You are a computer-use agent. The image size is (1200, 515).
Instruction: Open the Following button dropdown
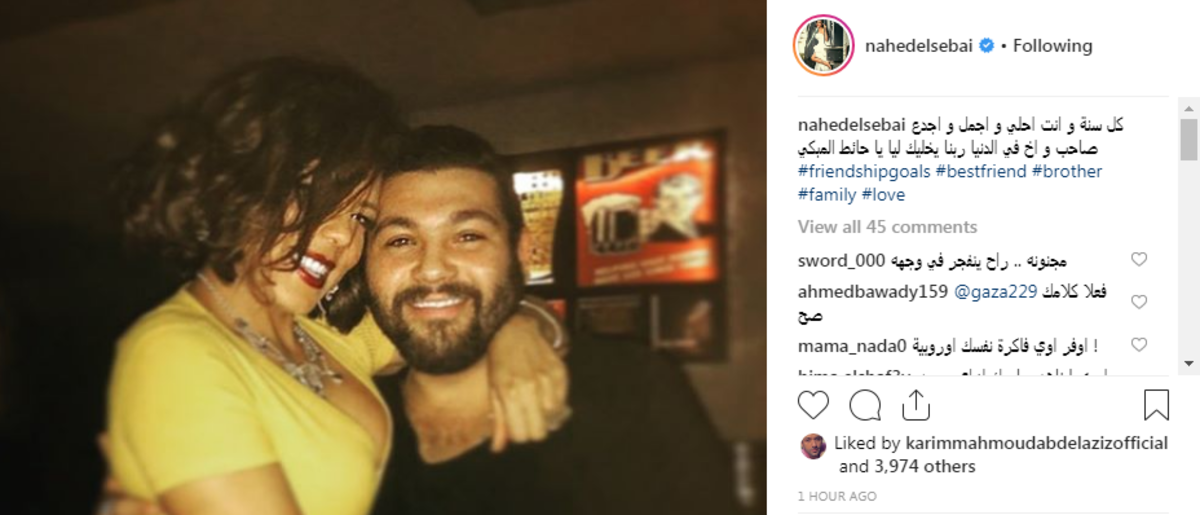[1053, 46]
